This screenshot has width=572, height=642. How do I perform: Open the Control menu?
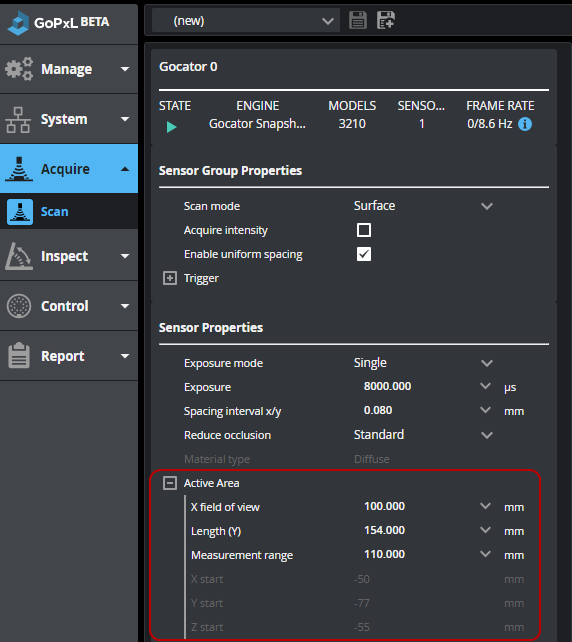click(x=69, y=306)
